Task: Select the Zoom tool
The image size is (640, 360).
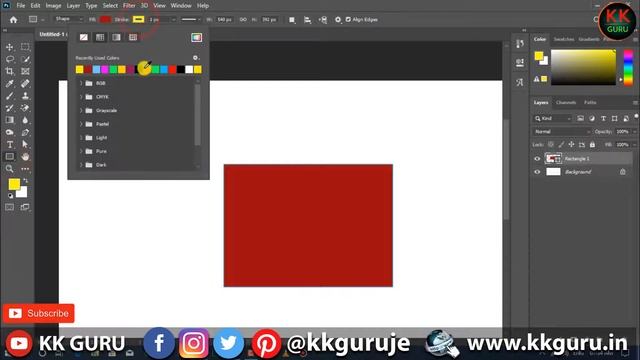Action: (x=9, y=169)
